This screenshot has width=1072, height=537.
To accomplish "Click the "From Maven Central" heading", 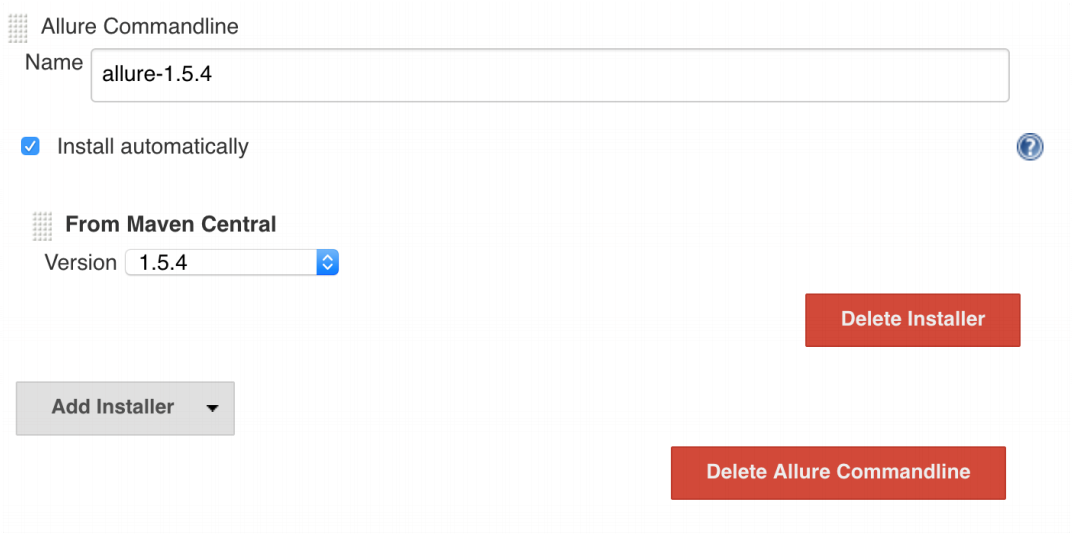I will [x=171, y=225].
